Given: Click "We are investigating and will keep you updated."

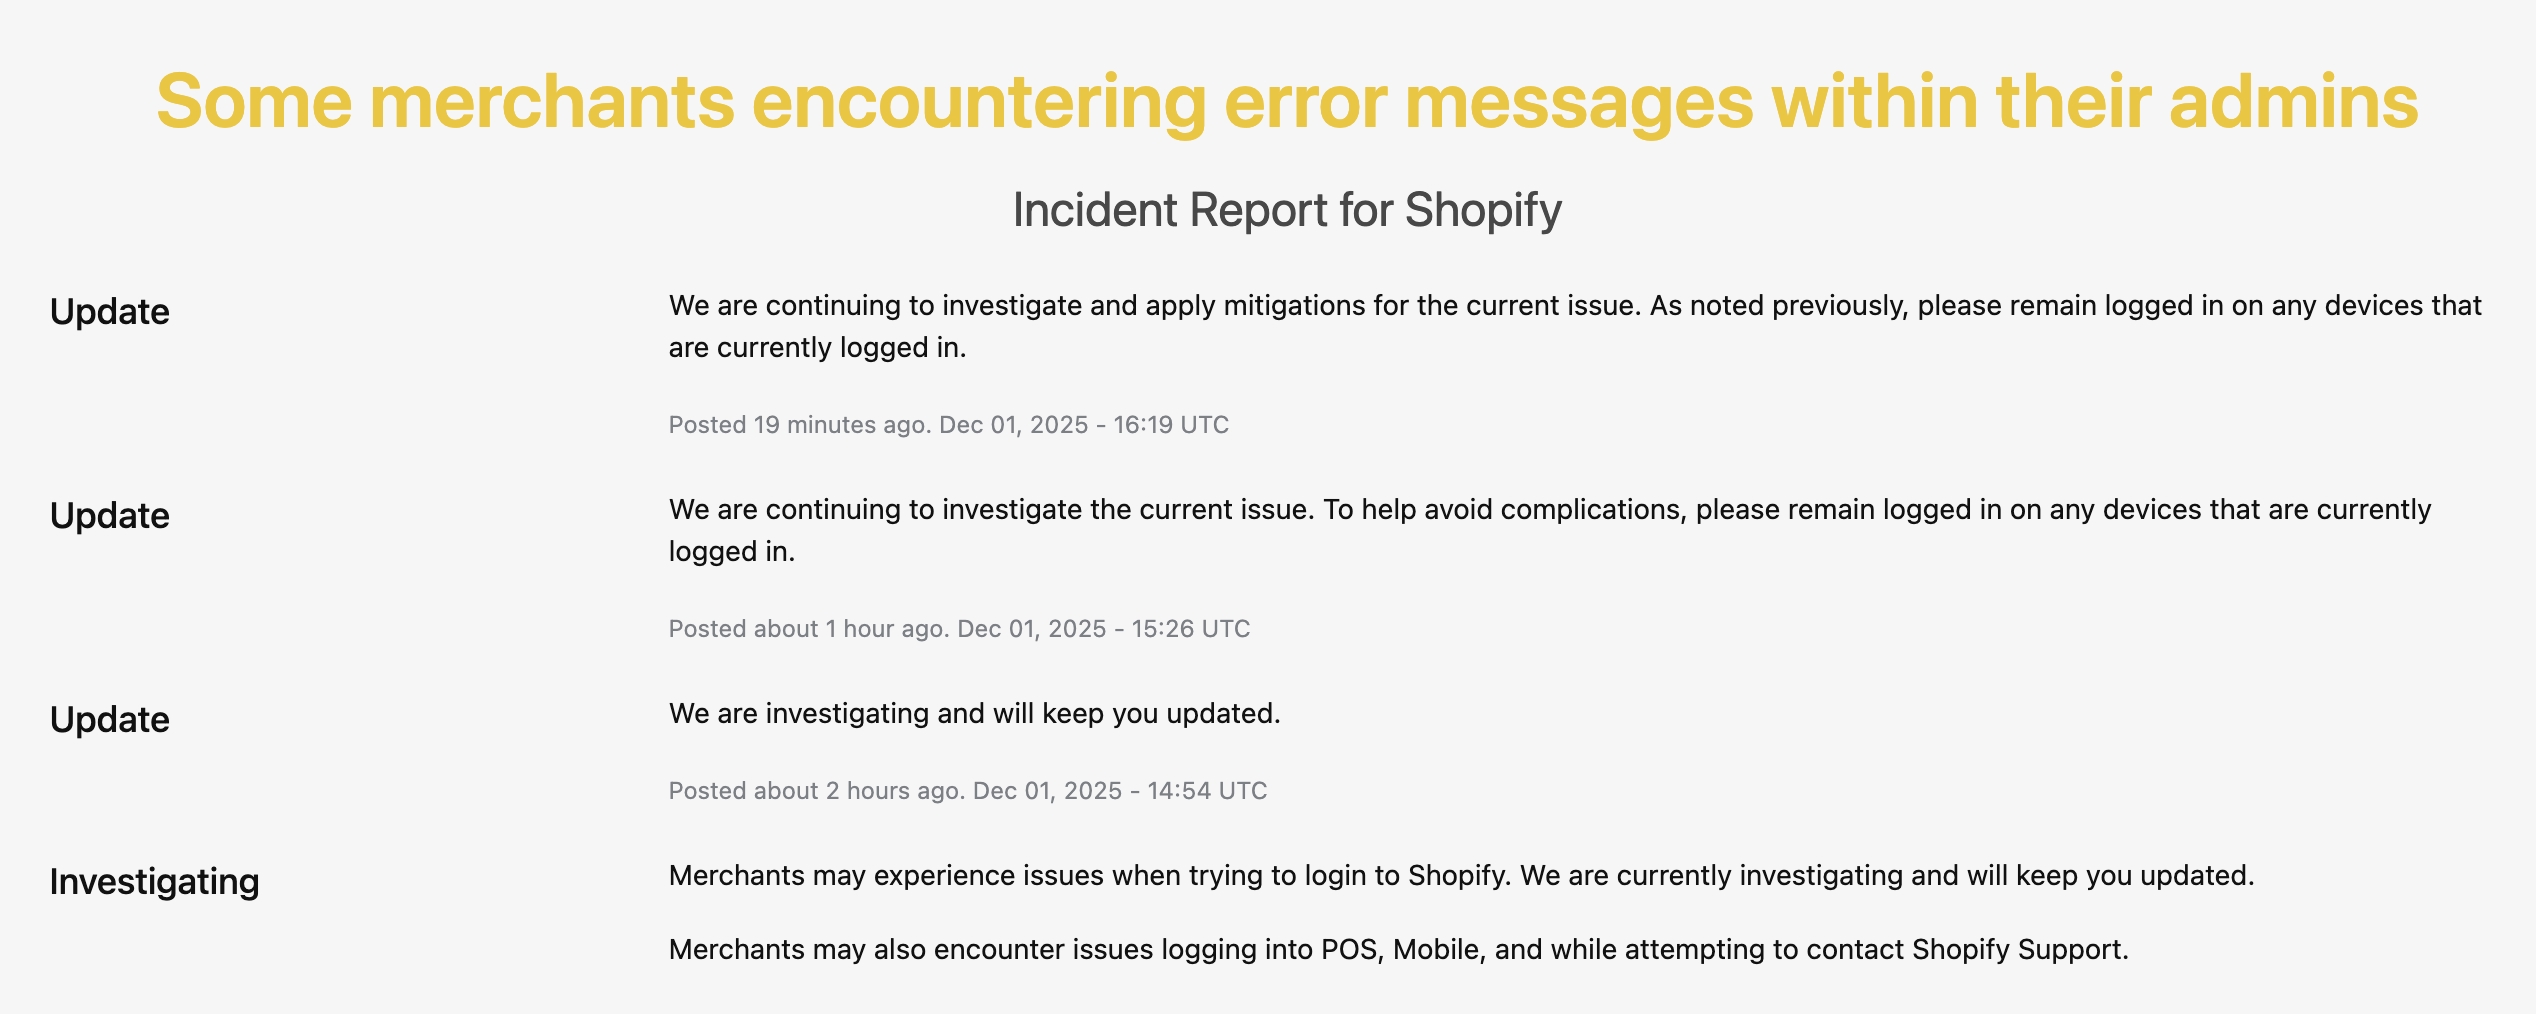Looking at the screenshot, I should pos(974,714).
